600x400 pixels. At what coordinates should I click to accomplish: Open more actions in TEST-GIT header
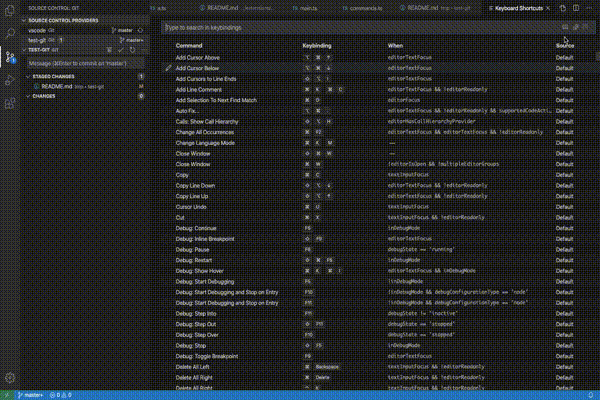pyautogui.click(x=143, y=50)
